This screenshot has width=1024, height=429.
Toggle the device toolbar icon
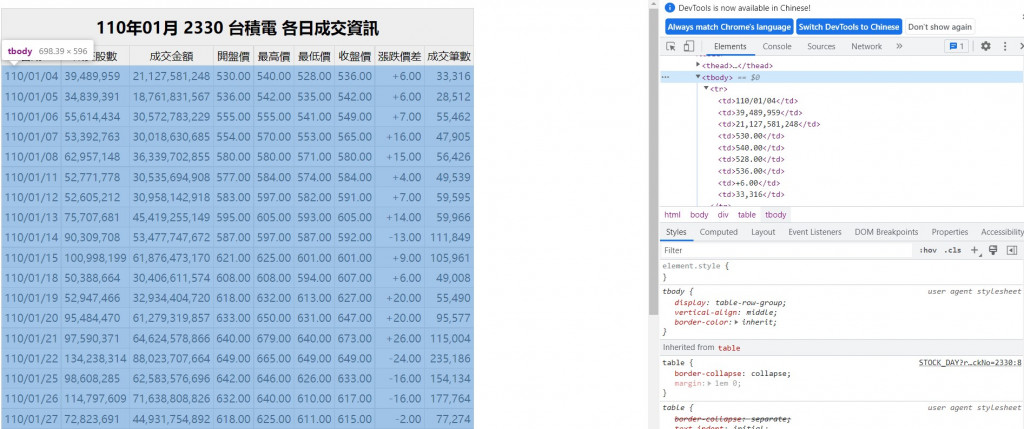click(688, 46)
